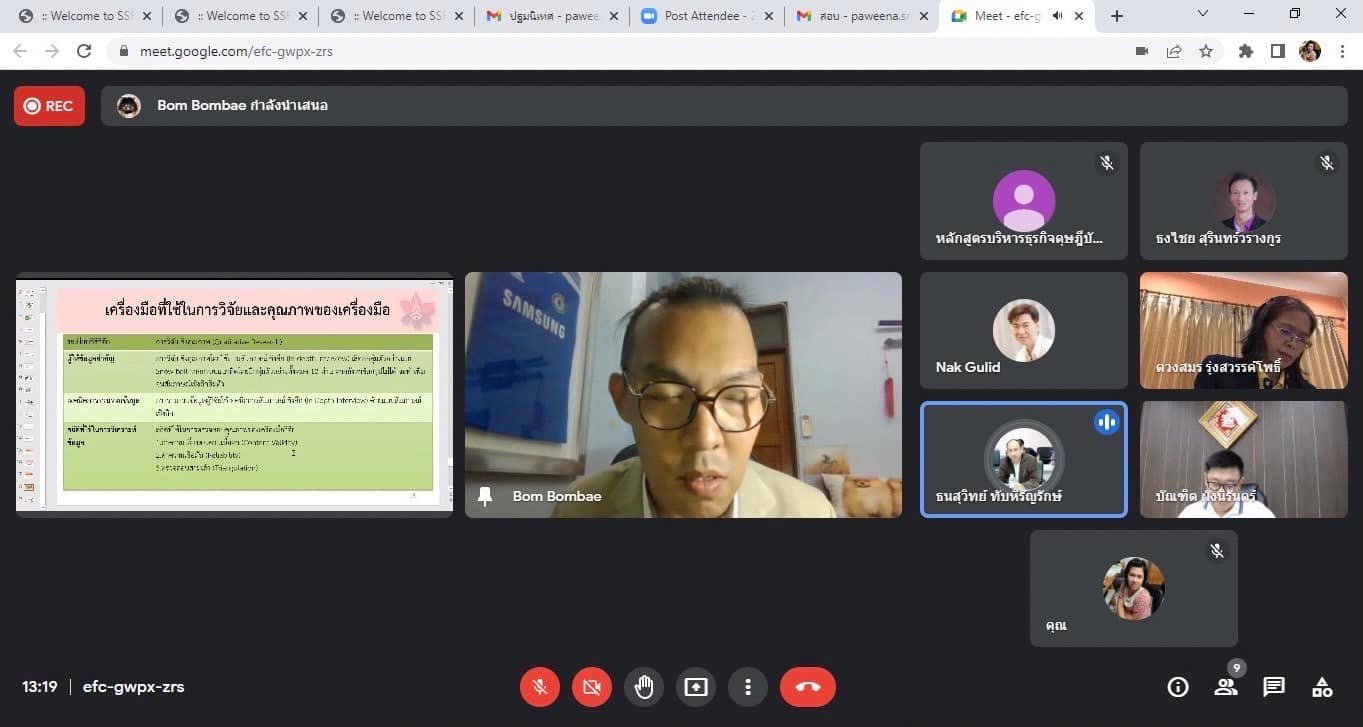Click the pin icon on Bom Bombae tile

point(486,496)
